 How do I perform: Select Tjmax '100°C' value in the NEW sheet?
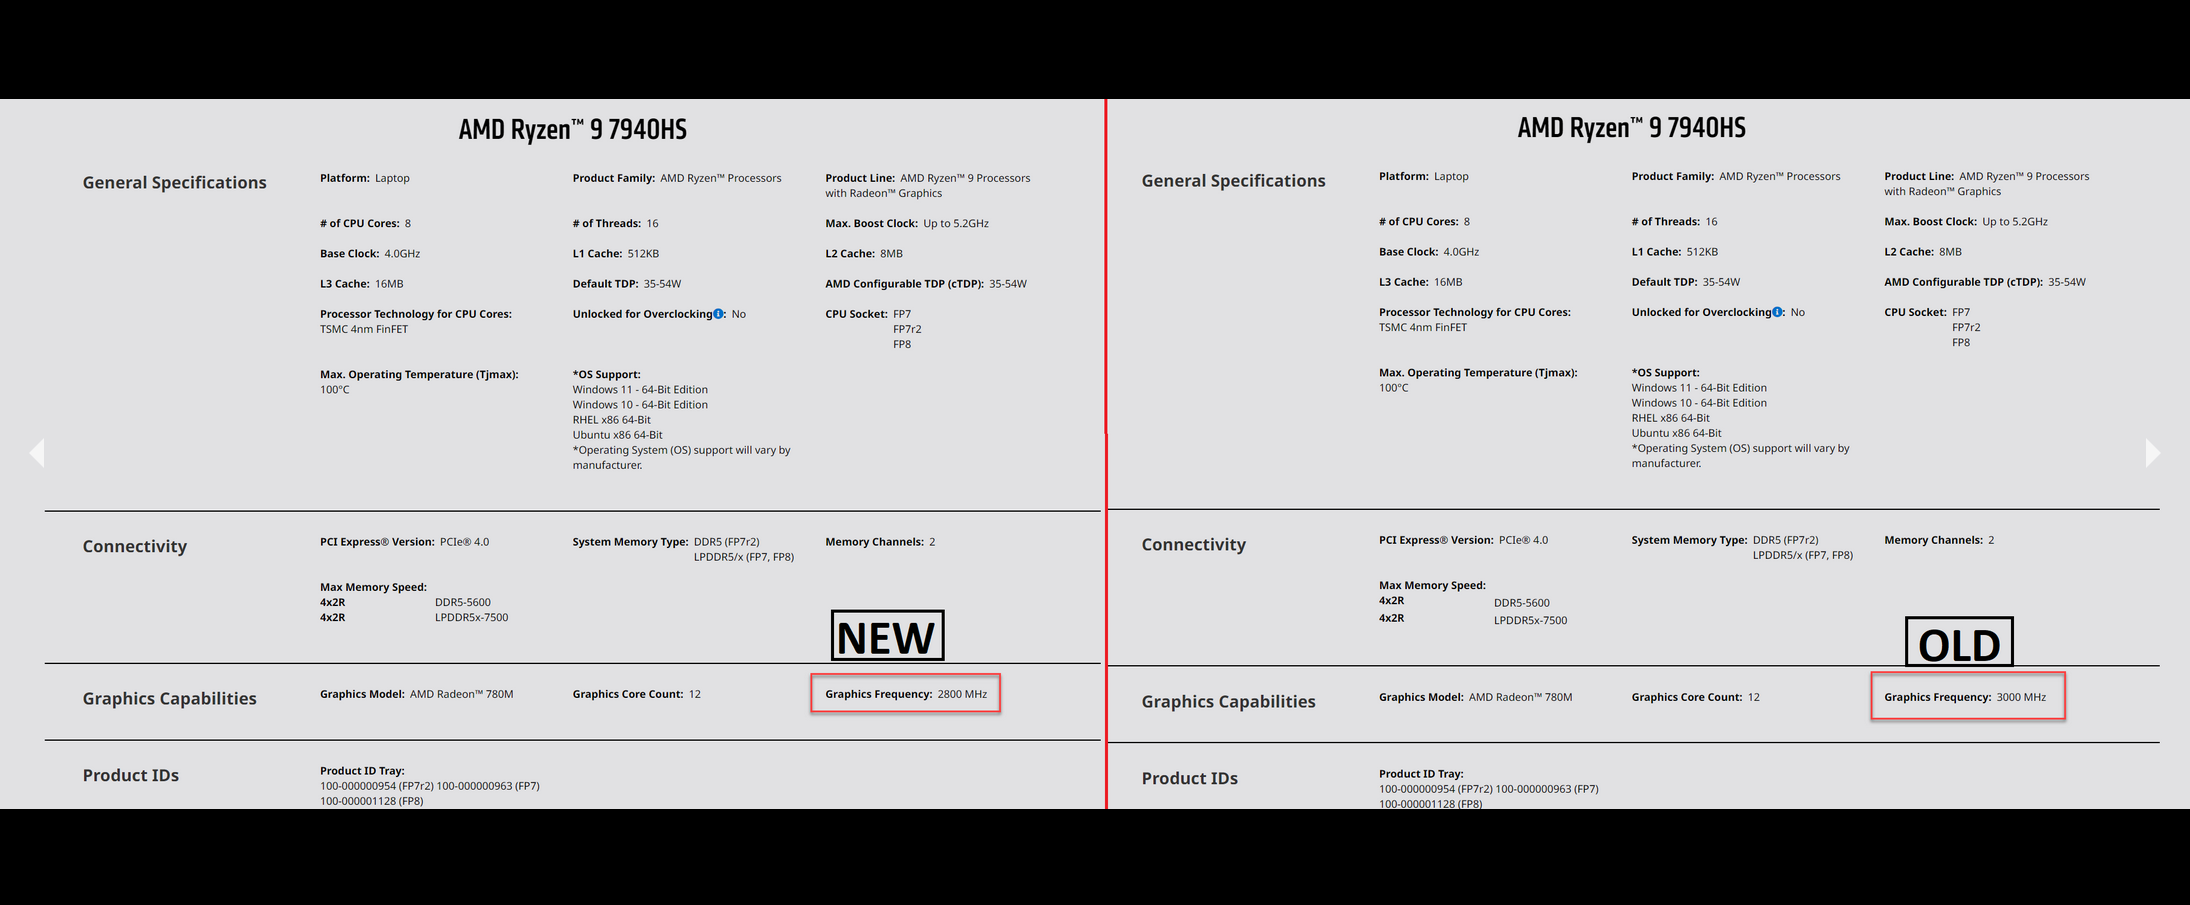335,389
